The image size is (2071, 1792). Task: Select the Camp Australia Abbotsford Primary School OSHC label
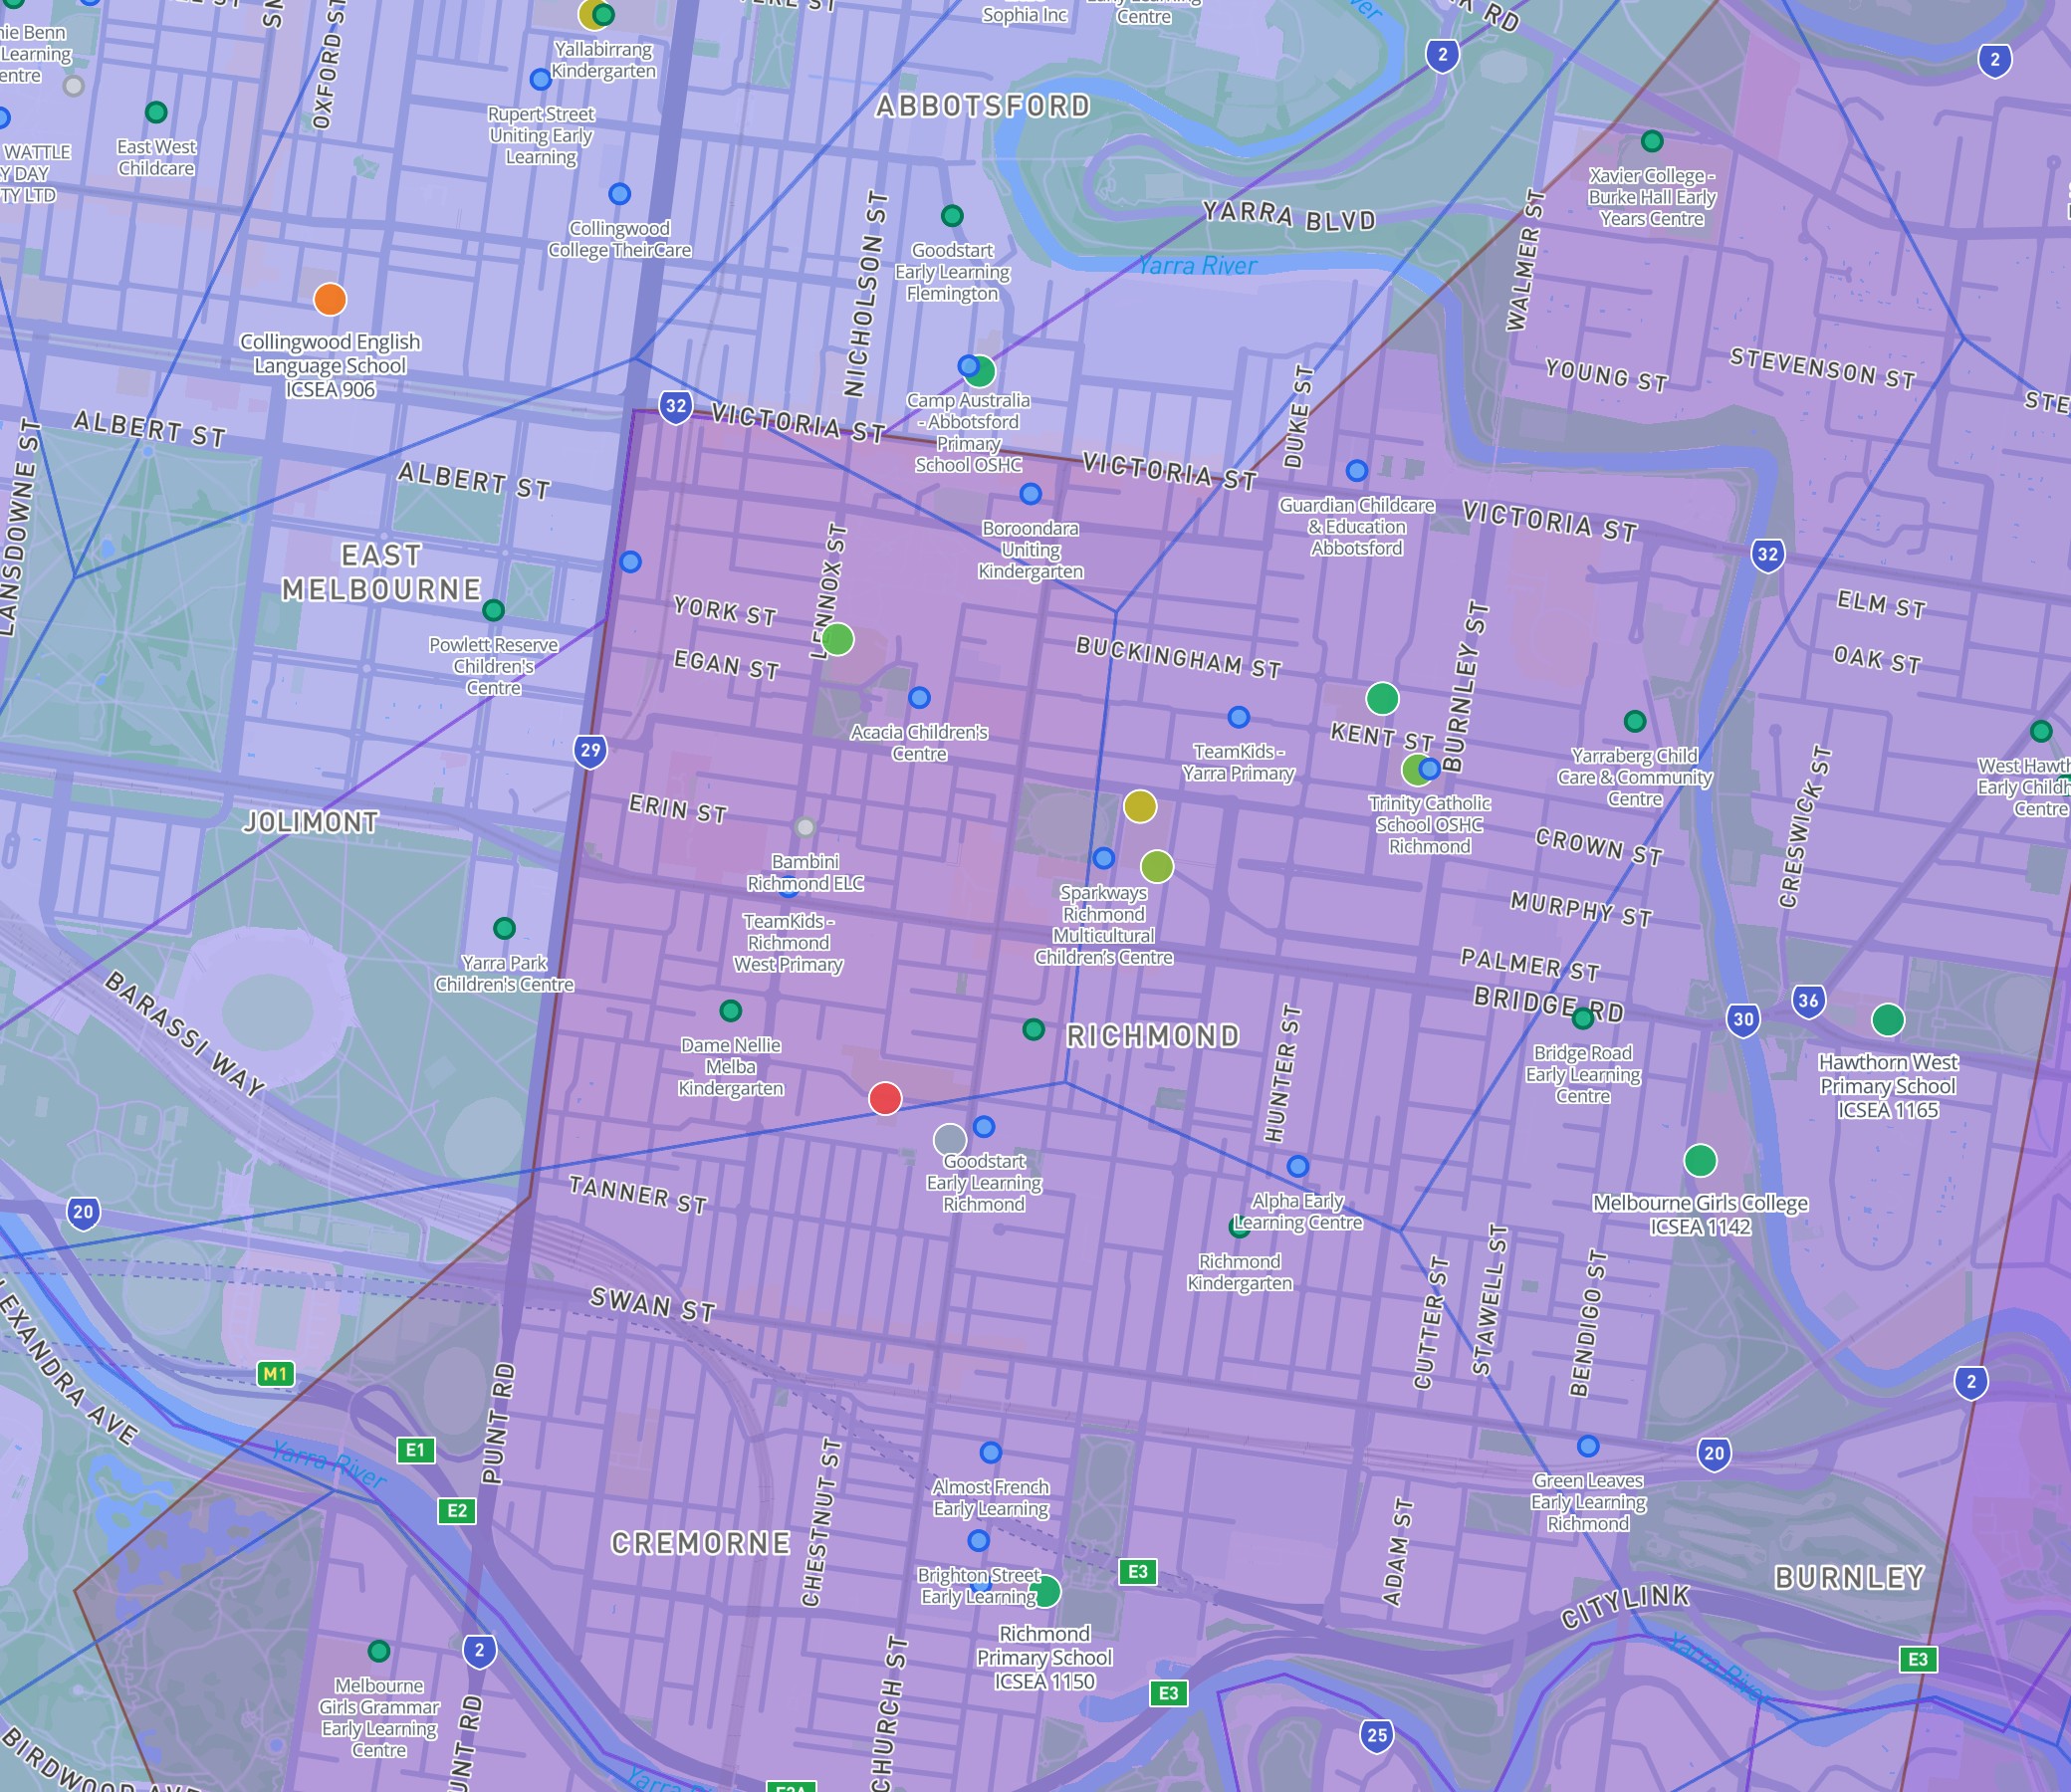(x=968, y=432)
